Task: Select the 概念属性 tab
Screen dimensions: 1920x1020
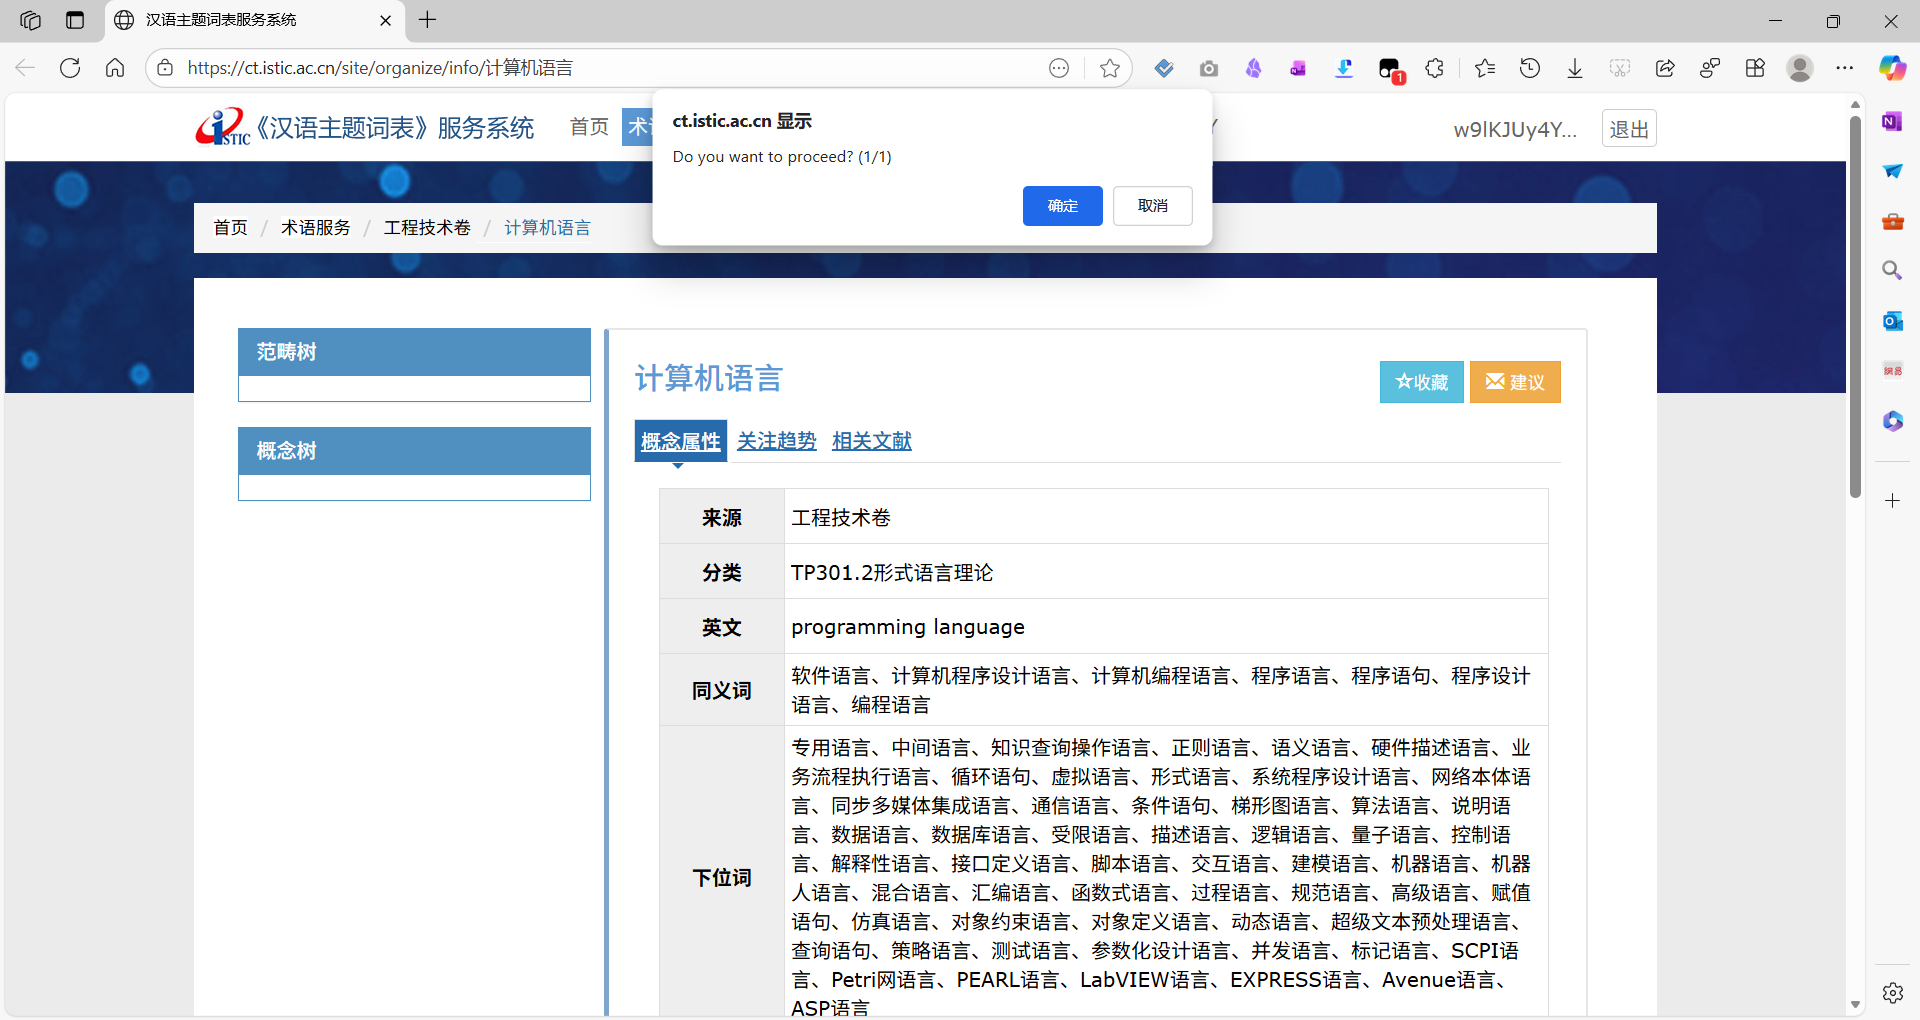Action: [680, 441]
